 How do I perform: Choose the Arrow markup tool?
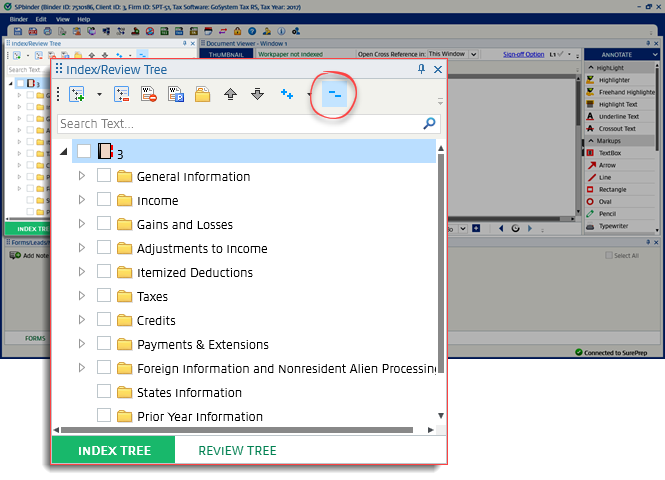point(606,164)
